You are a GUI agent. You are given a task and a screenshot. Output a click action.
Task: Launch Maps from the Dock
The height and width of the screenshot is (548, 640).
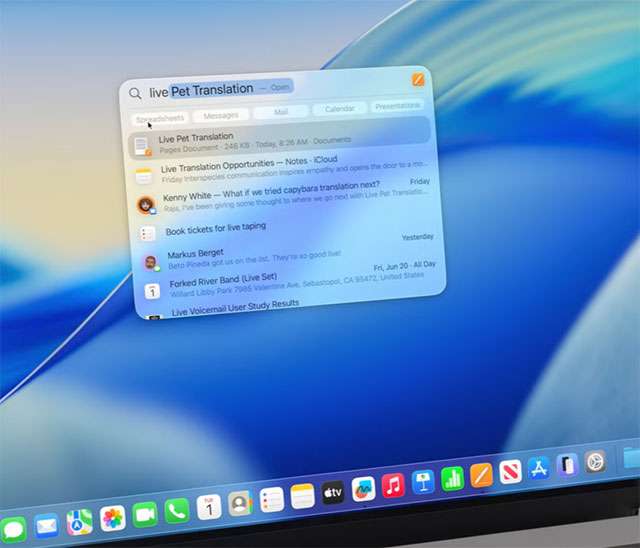pos(79,522)
